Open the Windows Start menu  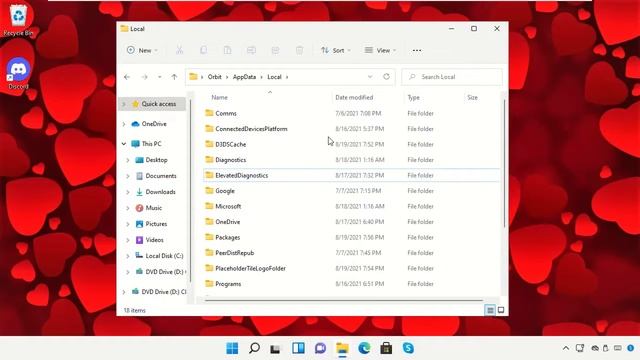click(x=232, y=348)
